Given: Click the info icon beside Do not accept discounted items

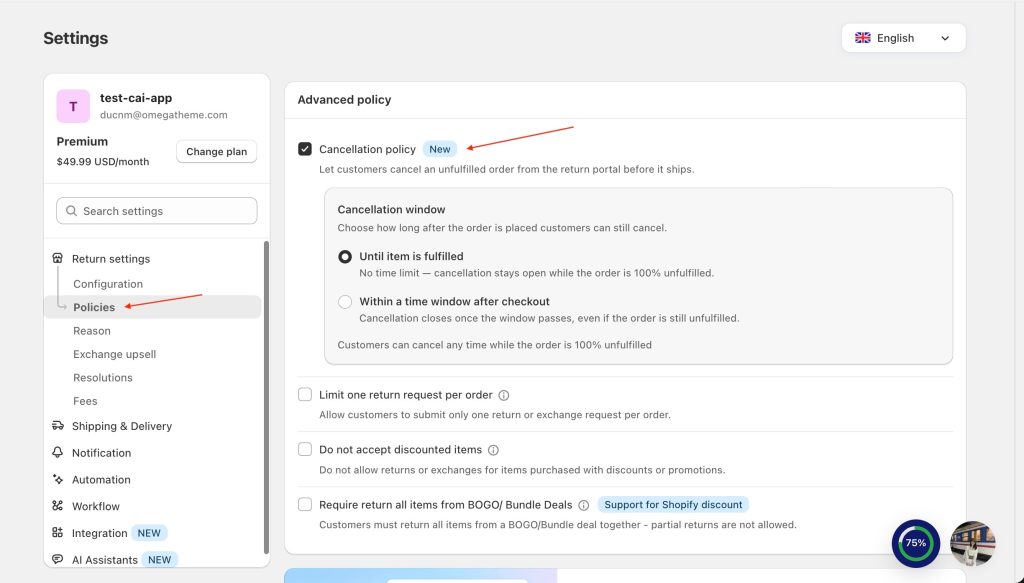Looking at the screenshot, I should pyautogui.click(x=493, y=450).
